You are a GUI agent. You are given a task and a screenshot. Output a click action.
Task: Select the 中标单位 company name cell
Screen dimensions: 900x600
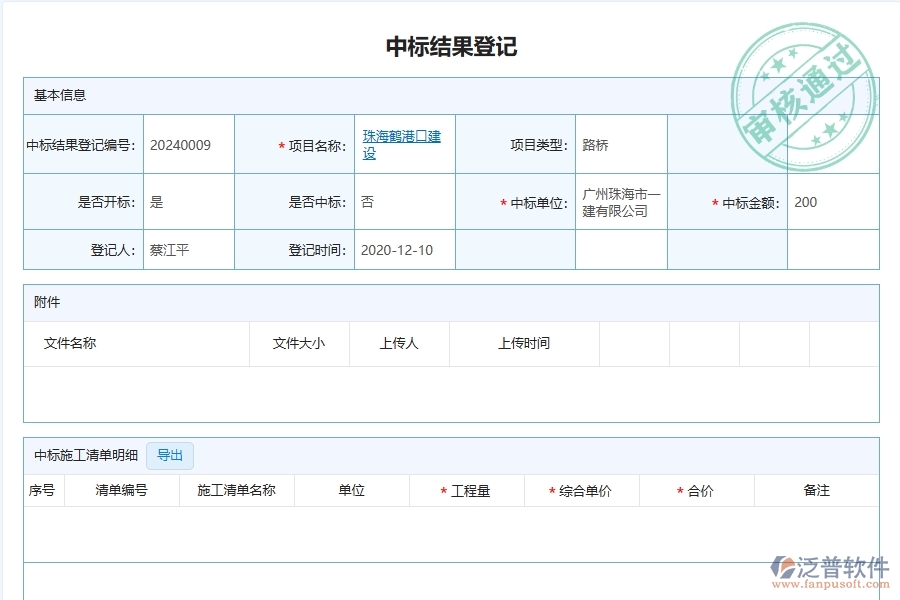click(620, 201)
